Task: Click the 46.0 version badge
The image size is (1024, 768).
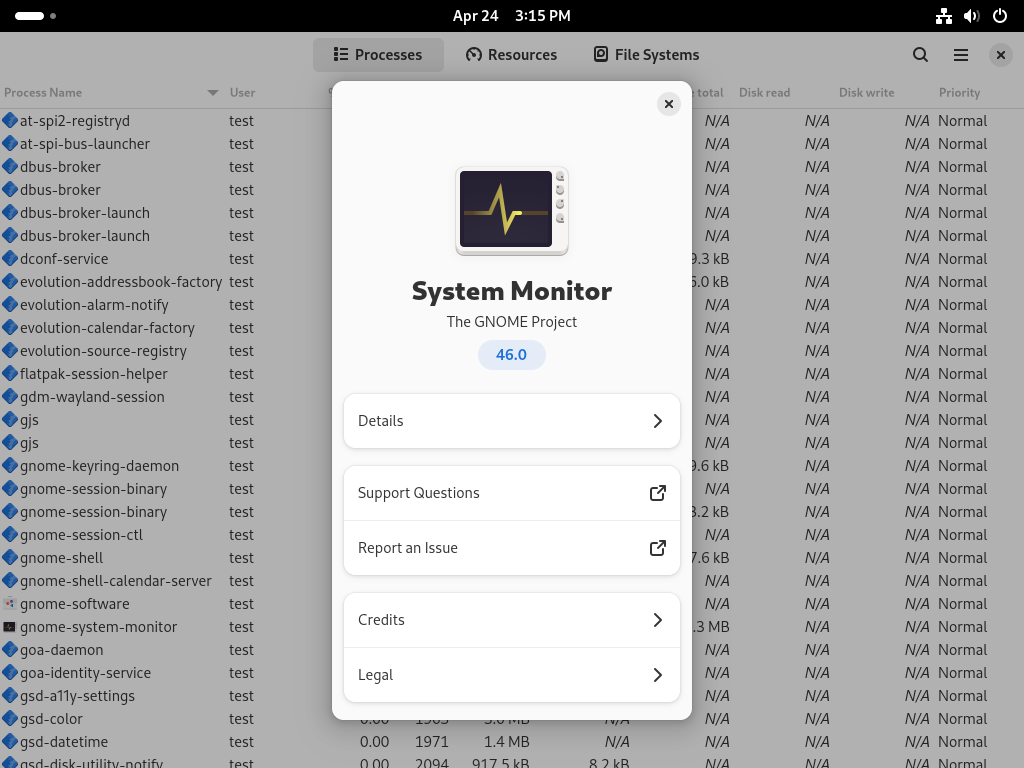Action: pyautogui.click(x=511, y=355)
